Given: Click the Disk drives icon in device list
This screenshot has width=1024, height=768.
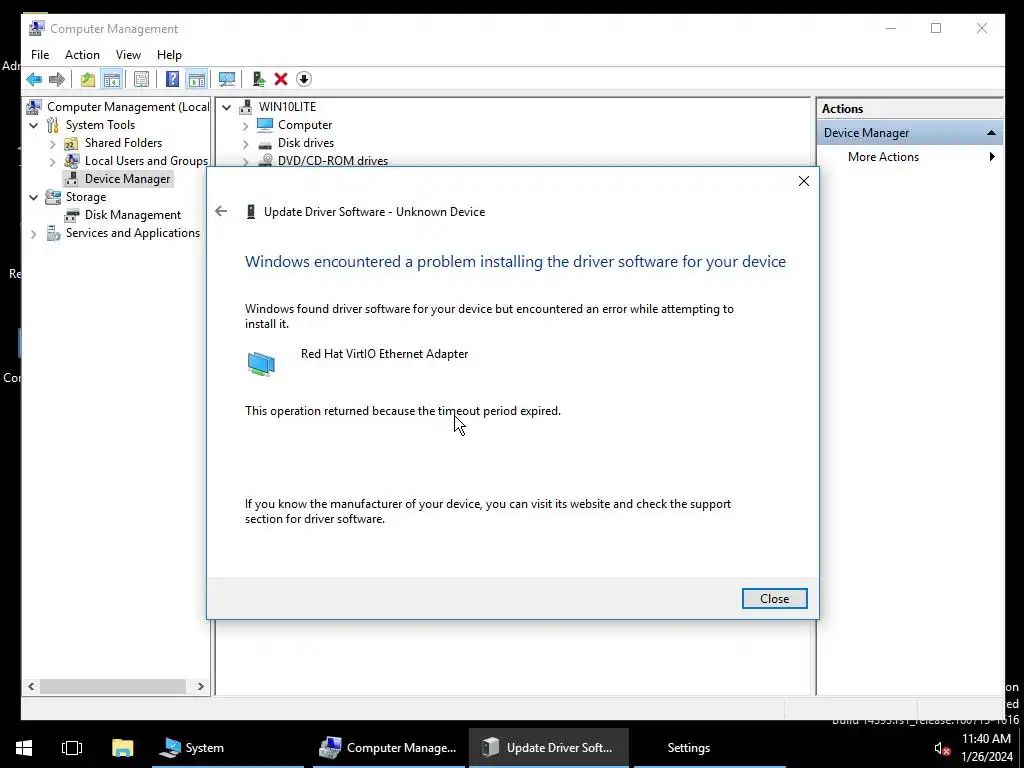Looking at the screenshot, I should tap(264, 144).
